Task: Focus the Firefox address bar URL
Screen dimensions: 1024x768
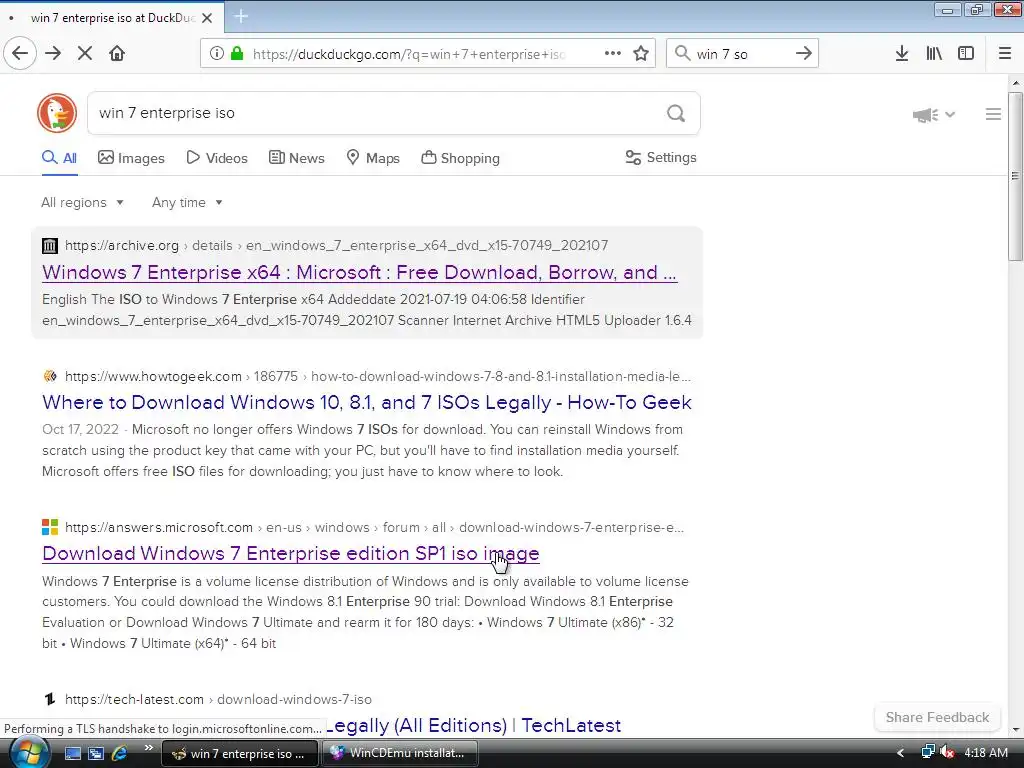Action: (x=409, y=54)
